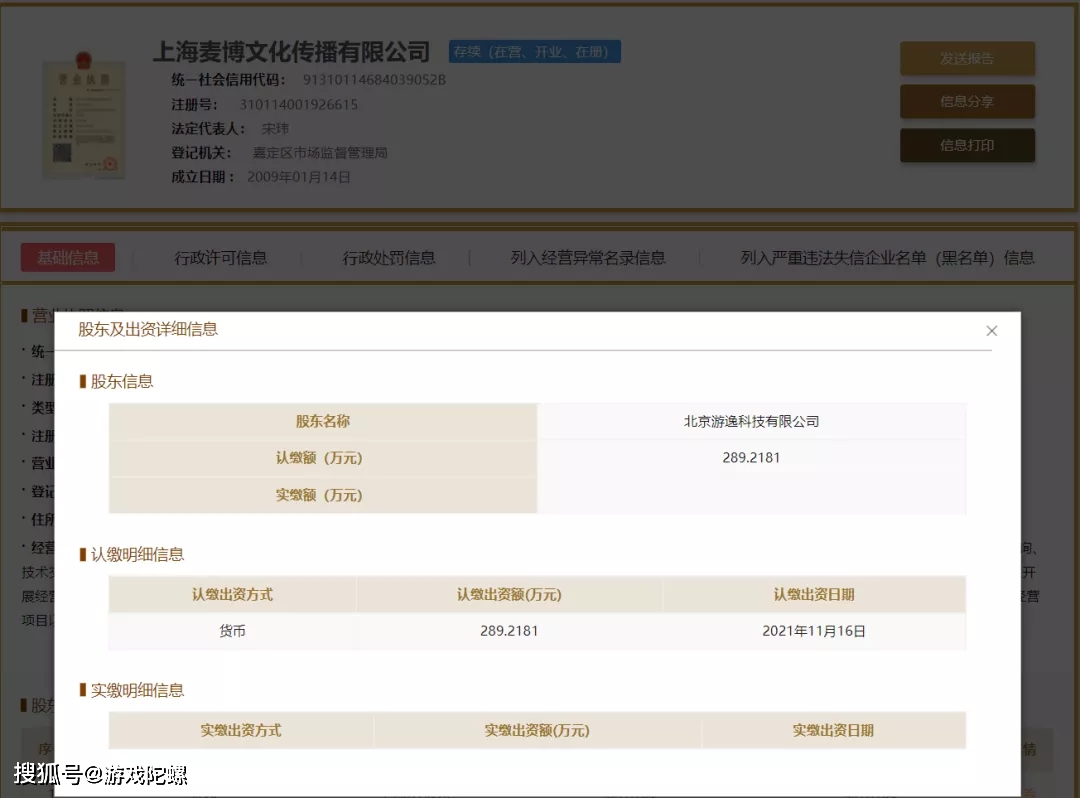1080x798 pixels.
Task: Select the 基础信息 tab
Action: (x=68, y=258)
